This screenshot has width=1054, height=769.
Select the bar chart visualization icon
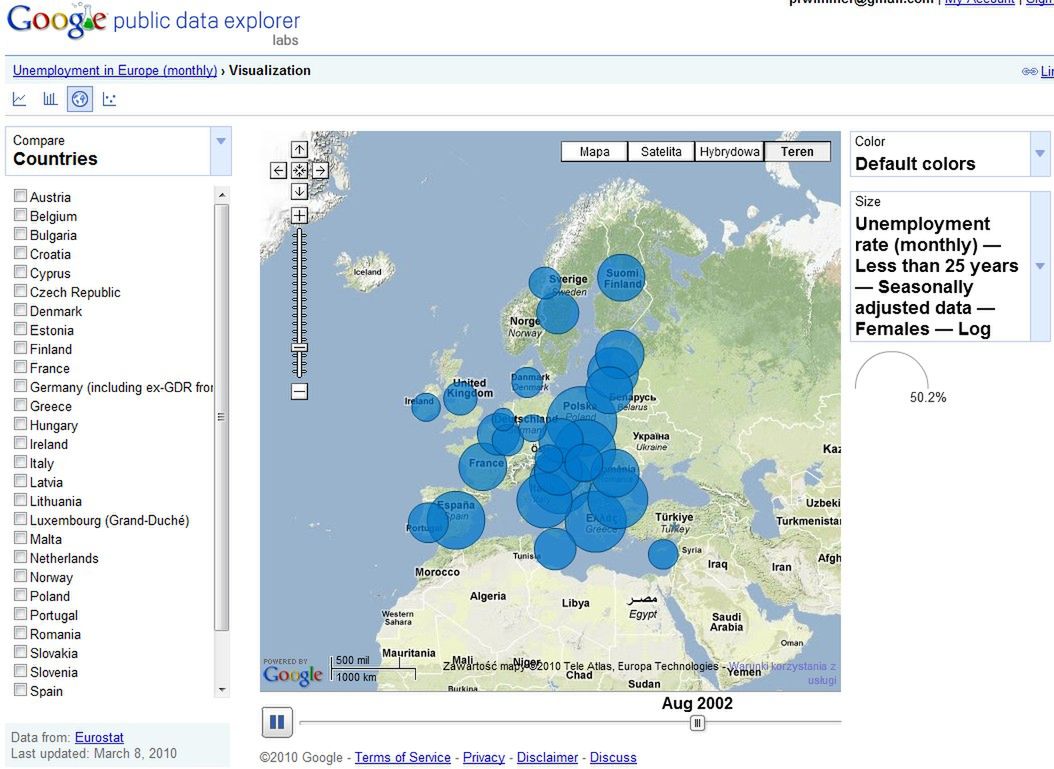click(x=50, y=98)
